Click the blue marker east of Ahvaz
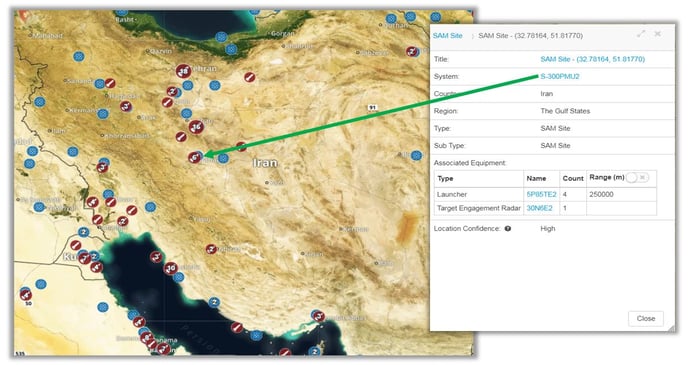Screen dimensions: 688x365 click(150, 207)
